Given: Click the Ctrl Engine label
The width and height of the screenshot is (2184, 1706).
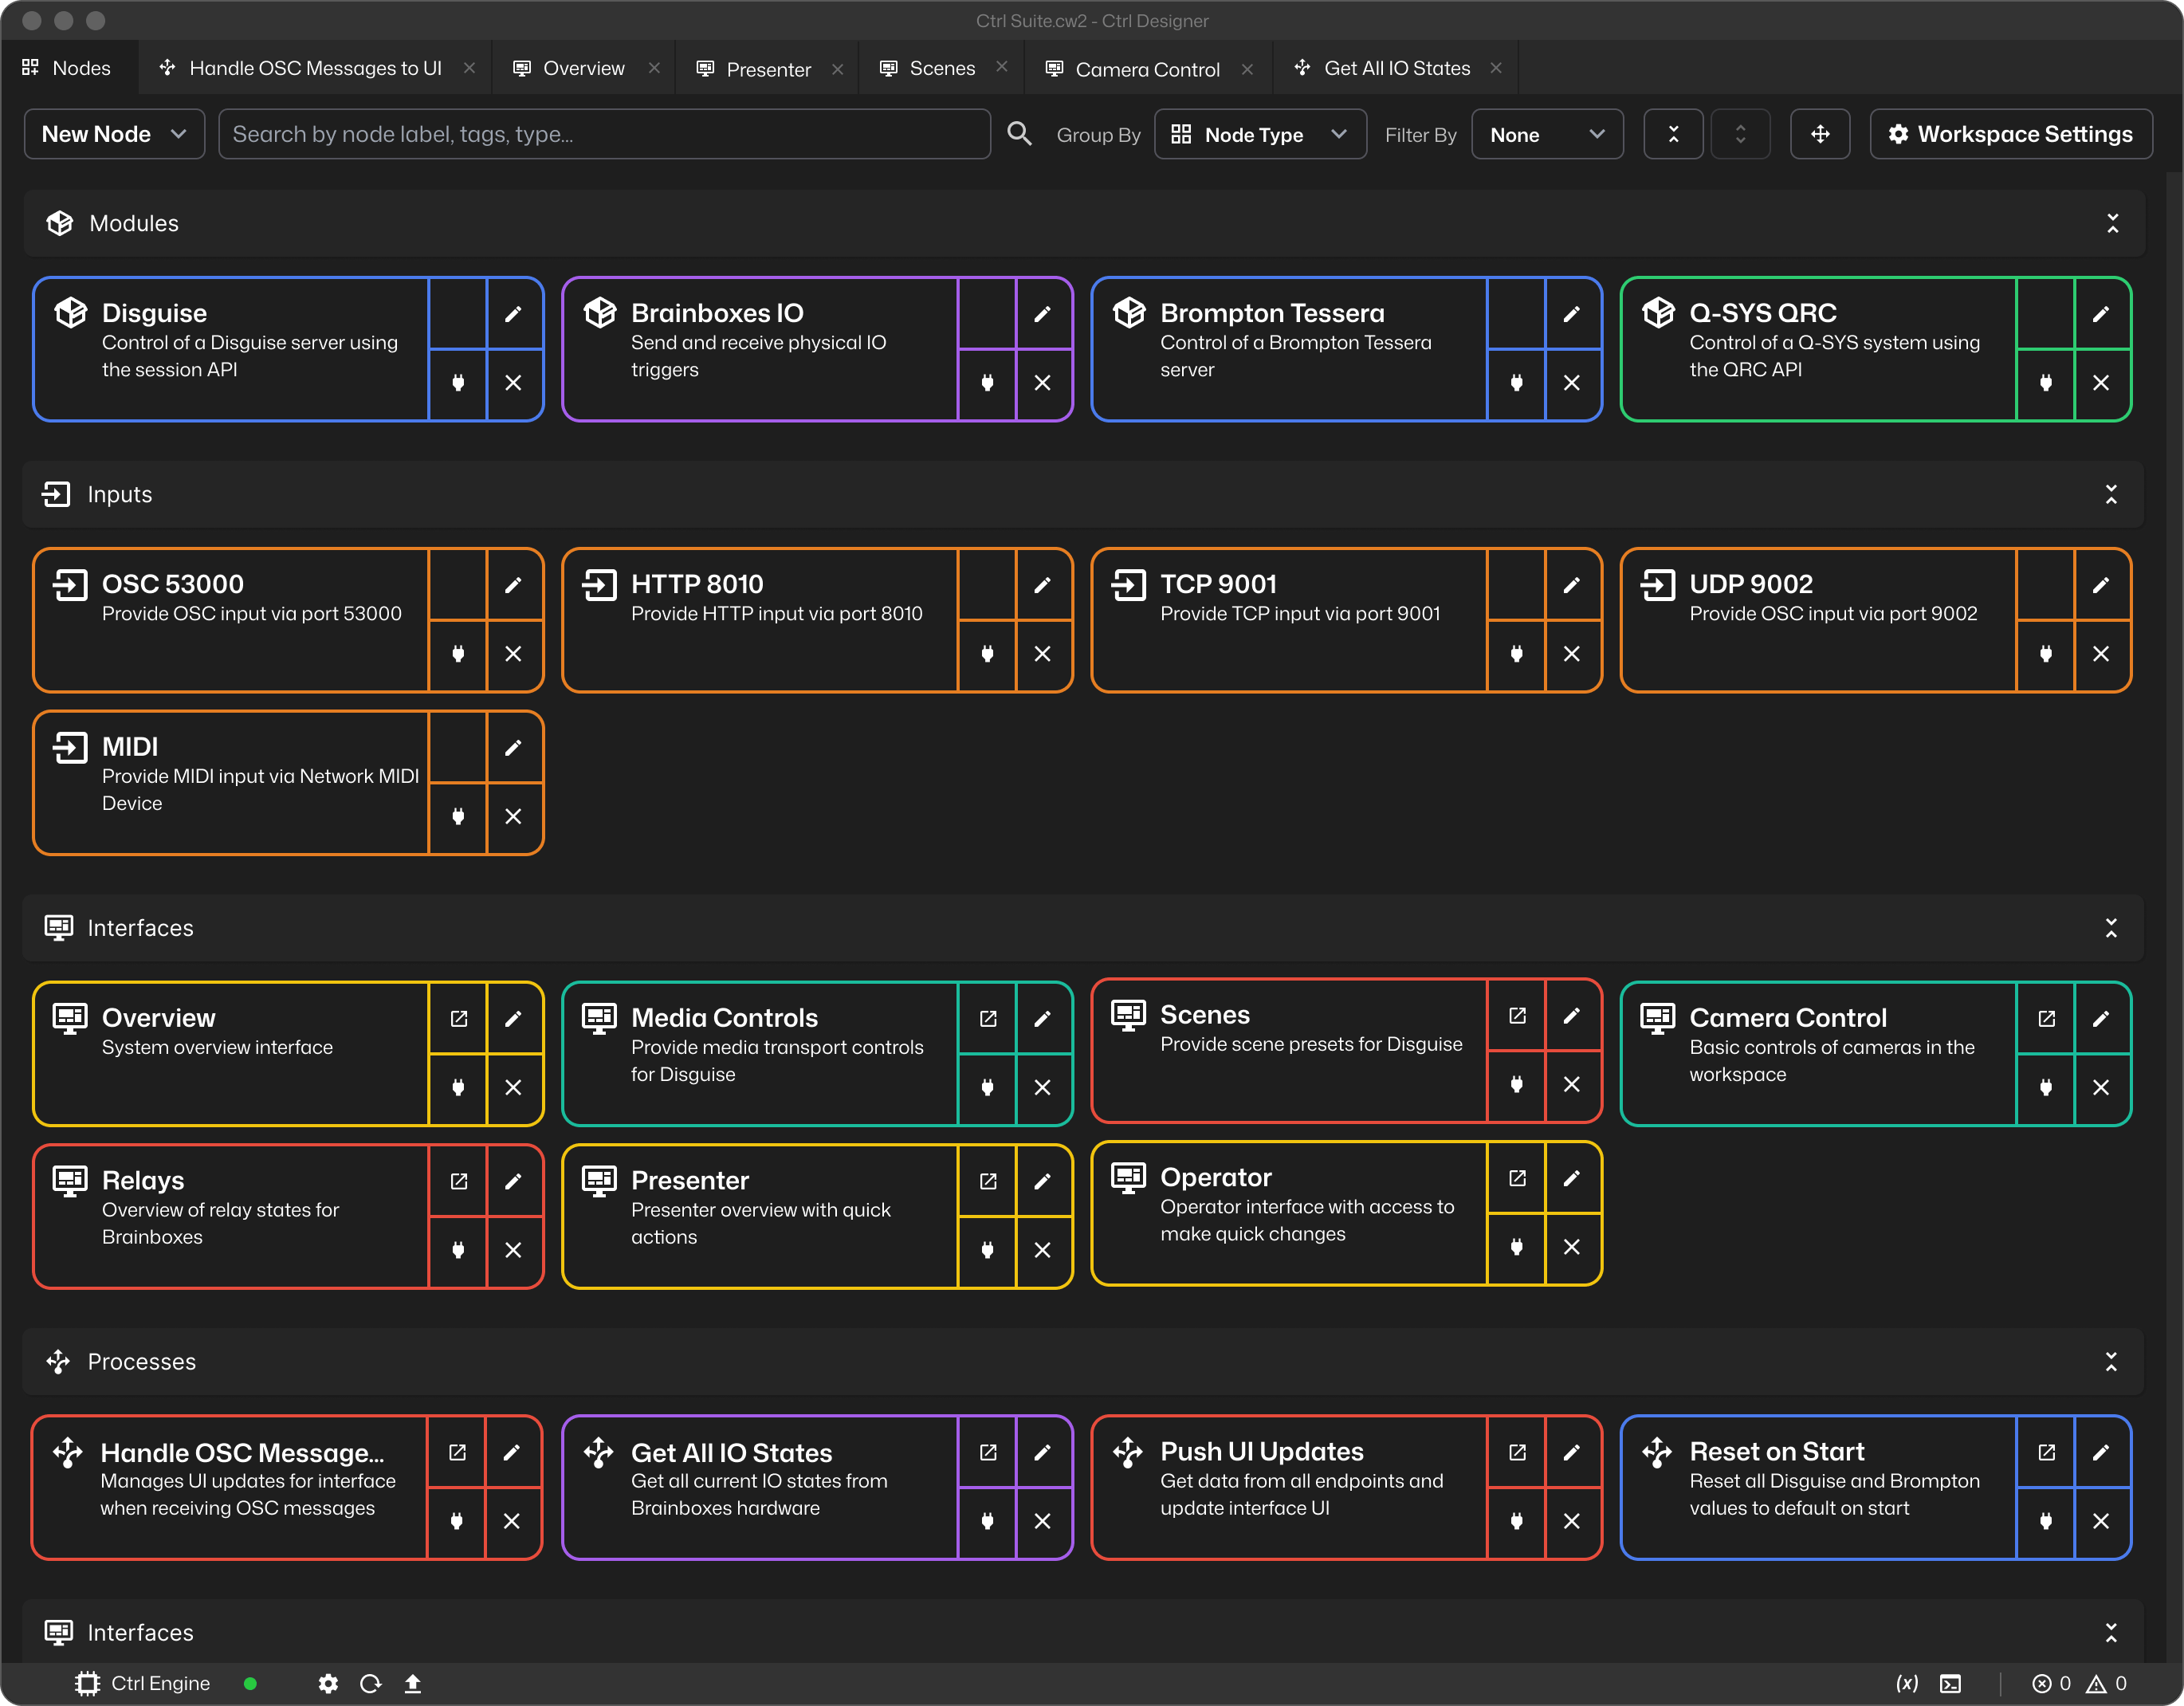Looking at the screenshot, I should click(160, 1684).
